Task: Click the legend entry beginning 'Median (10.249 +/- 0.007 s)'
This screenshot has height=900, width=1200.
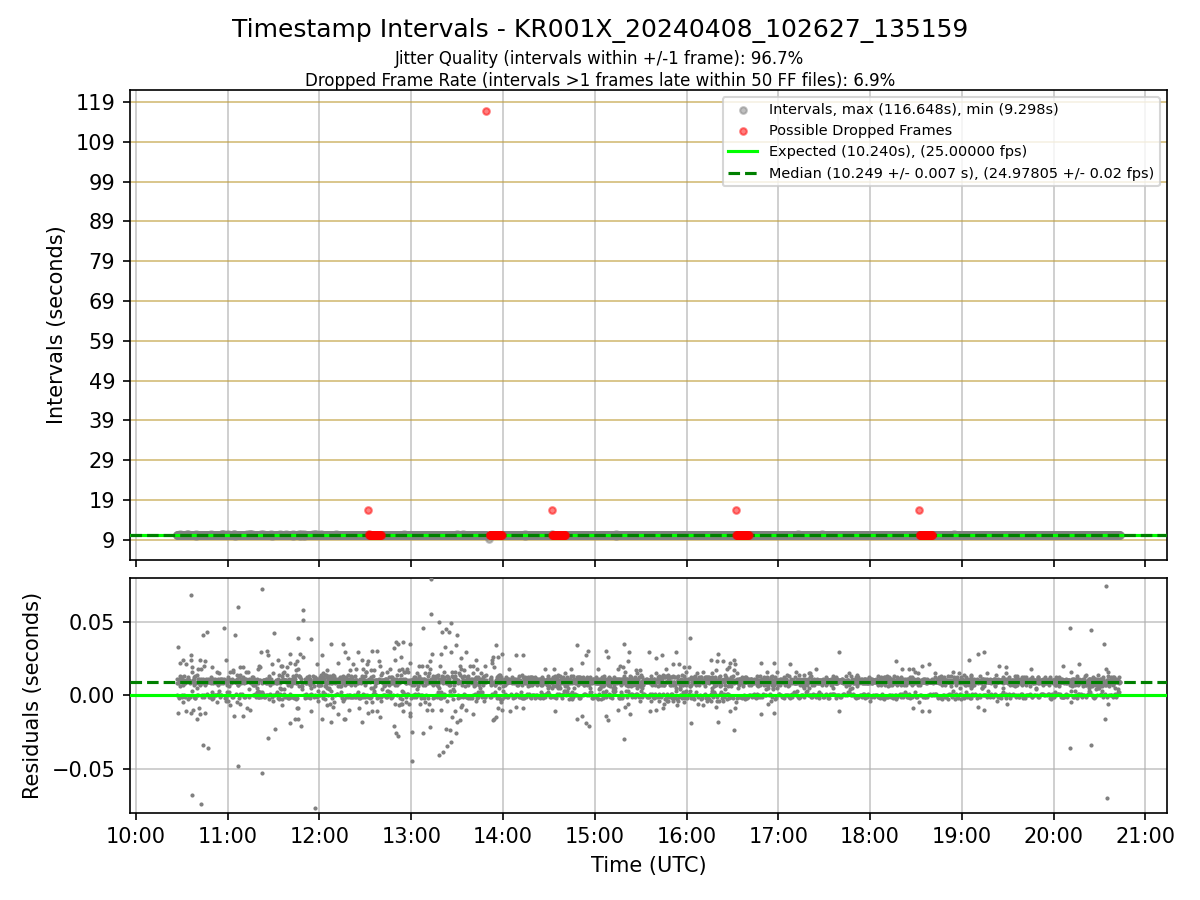Action: click(x=961, y=173)
